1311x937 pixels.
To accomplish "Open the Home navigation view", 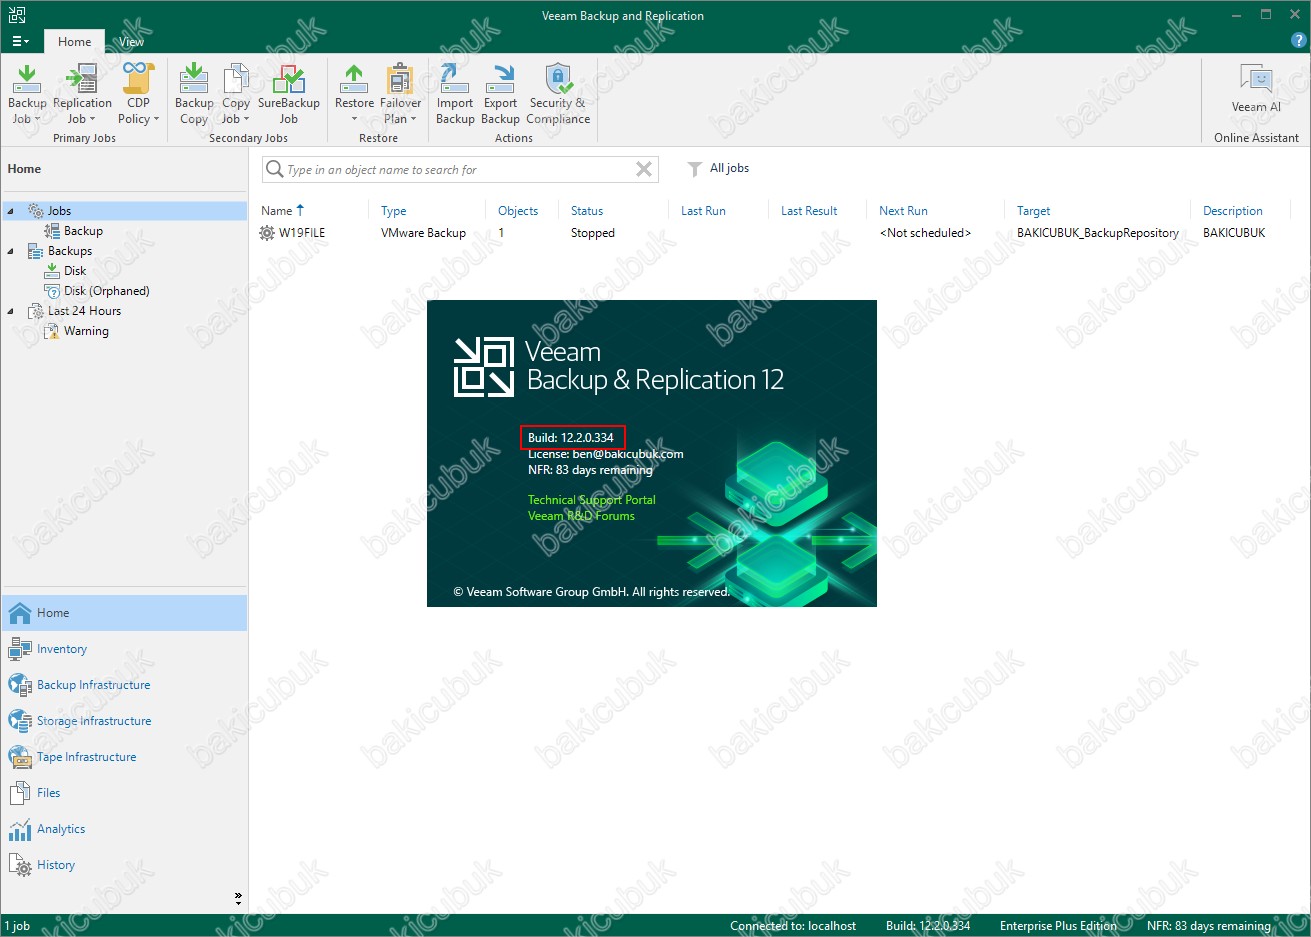I will (x=124, y=613).
